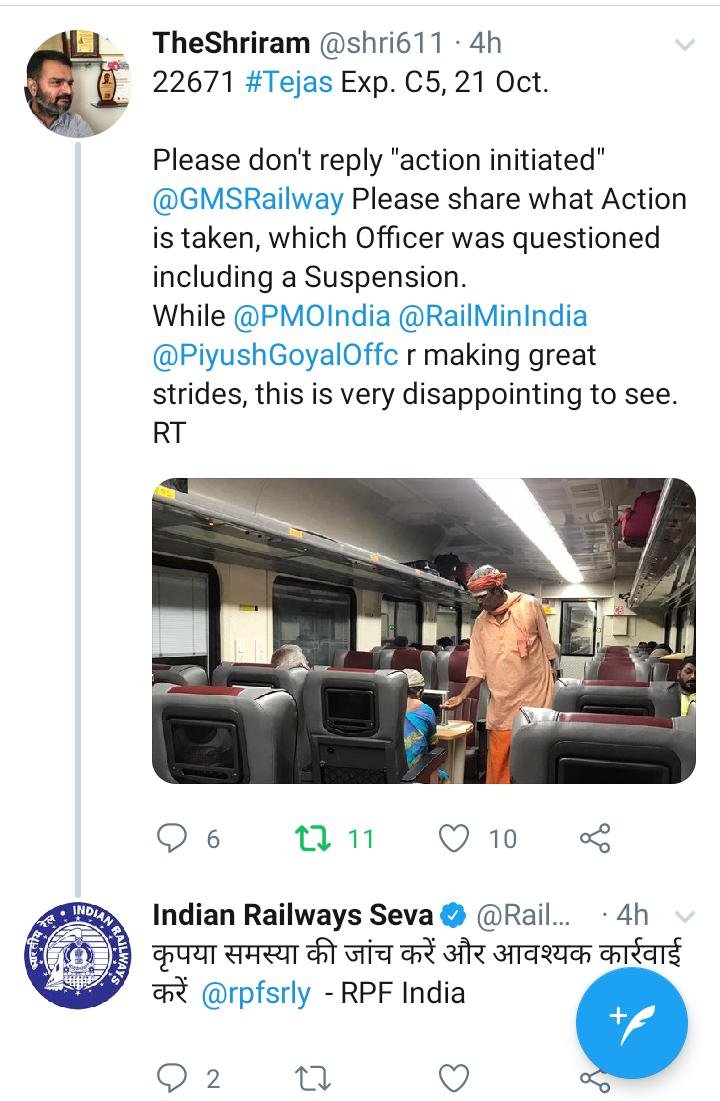Open TheShriram's profile picture

click(x=77, y=83)
